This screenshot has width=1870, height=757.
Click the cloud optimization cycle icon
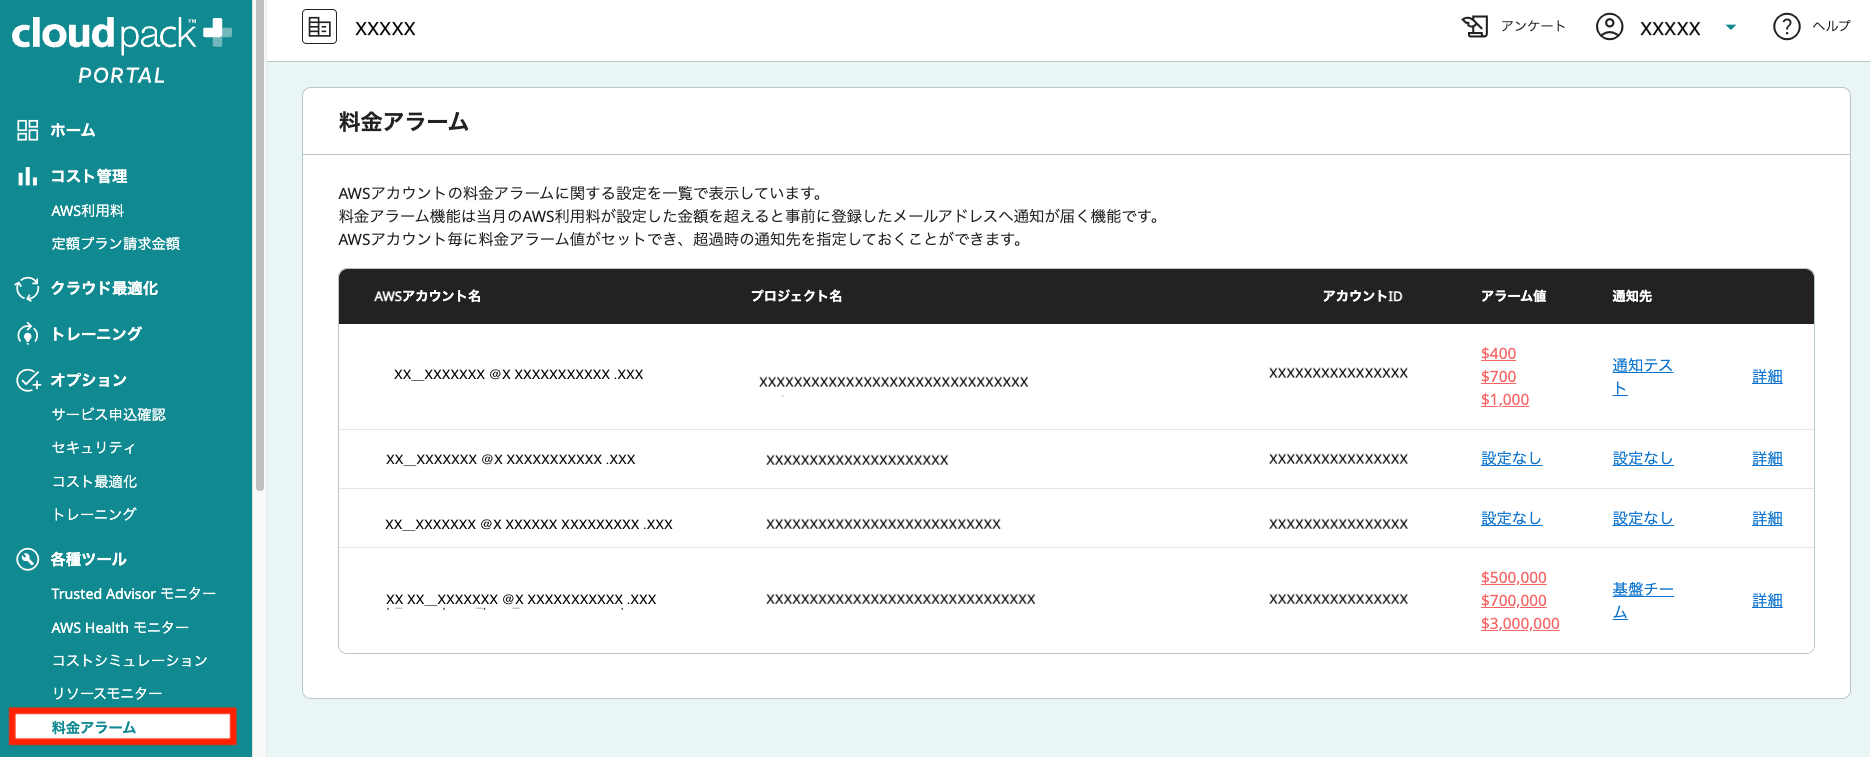tap(27, 289)
